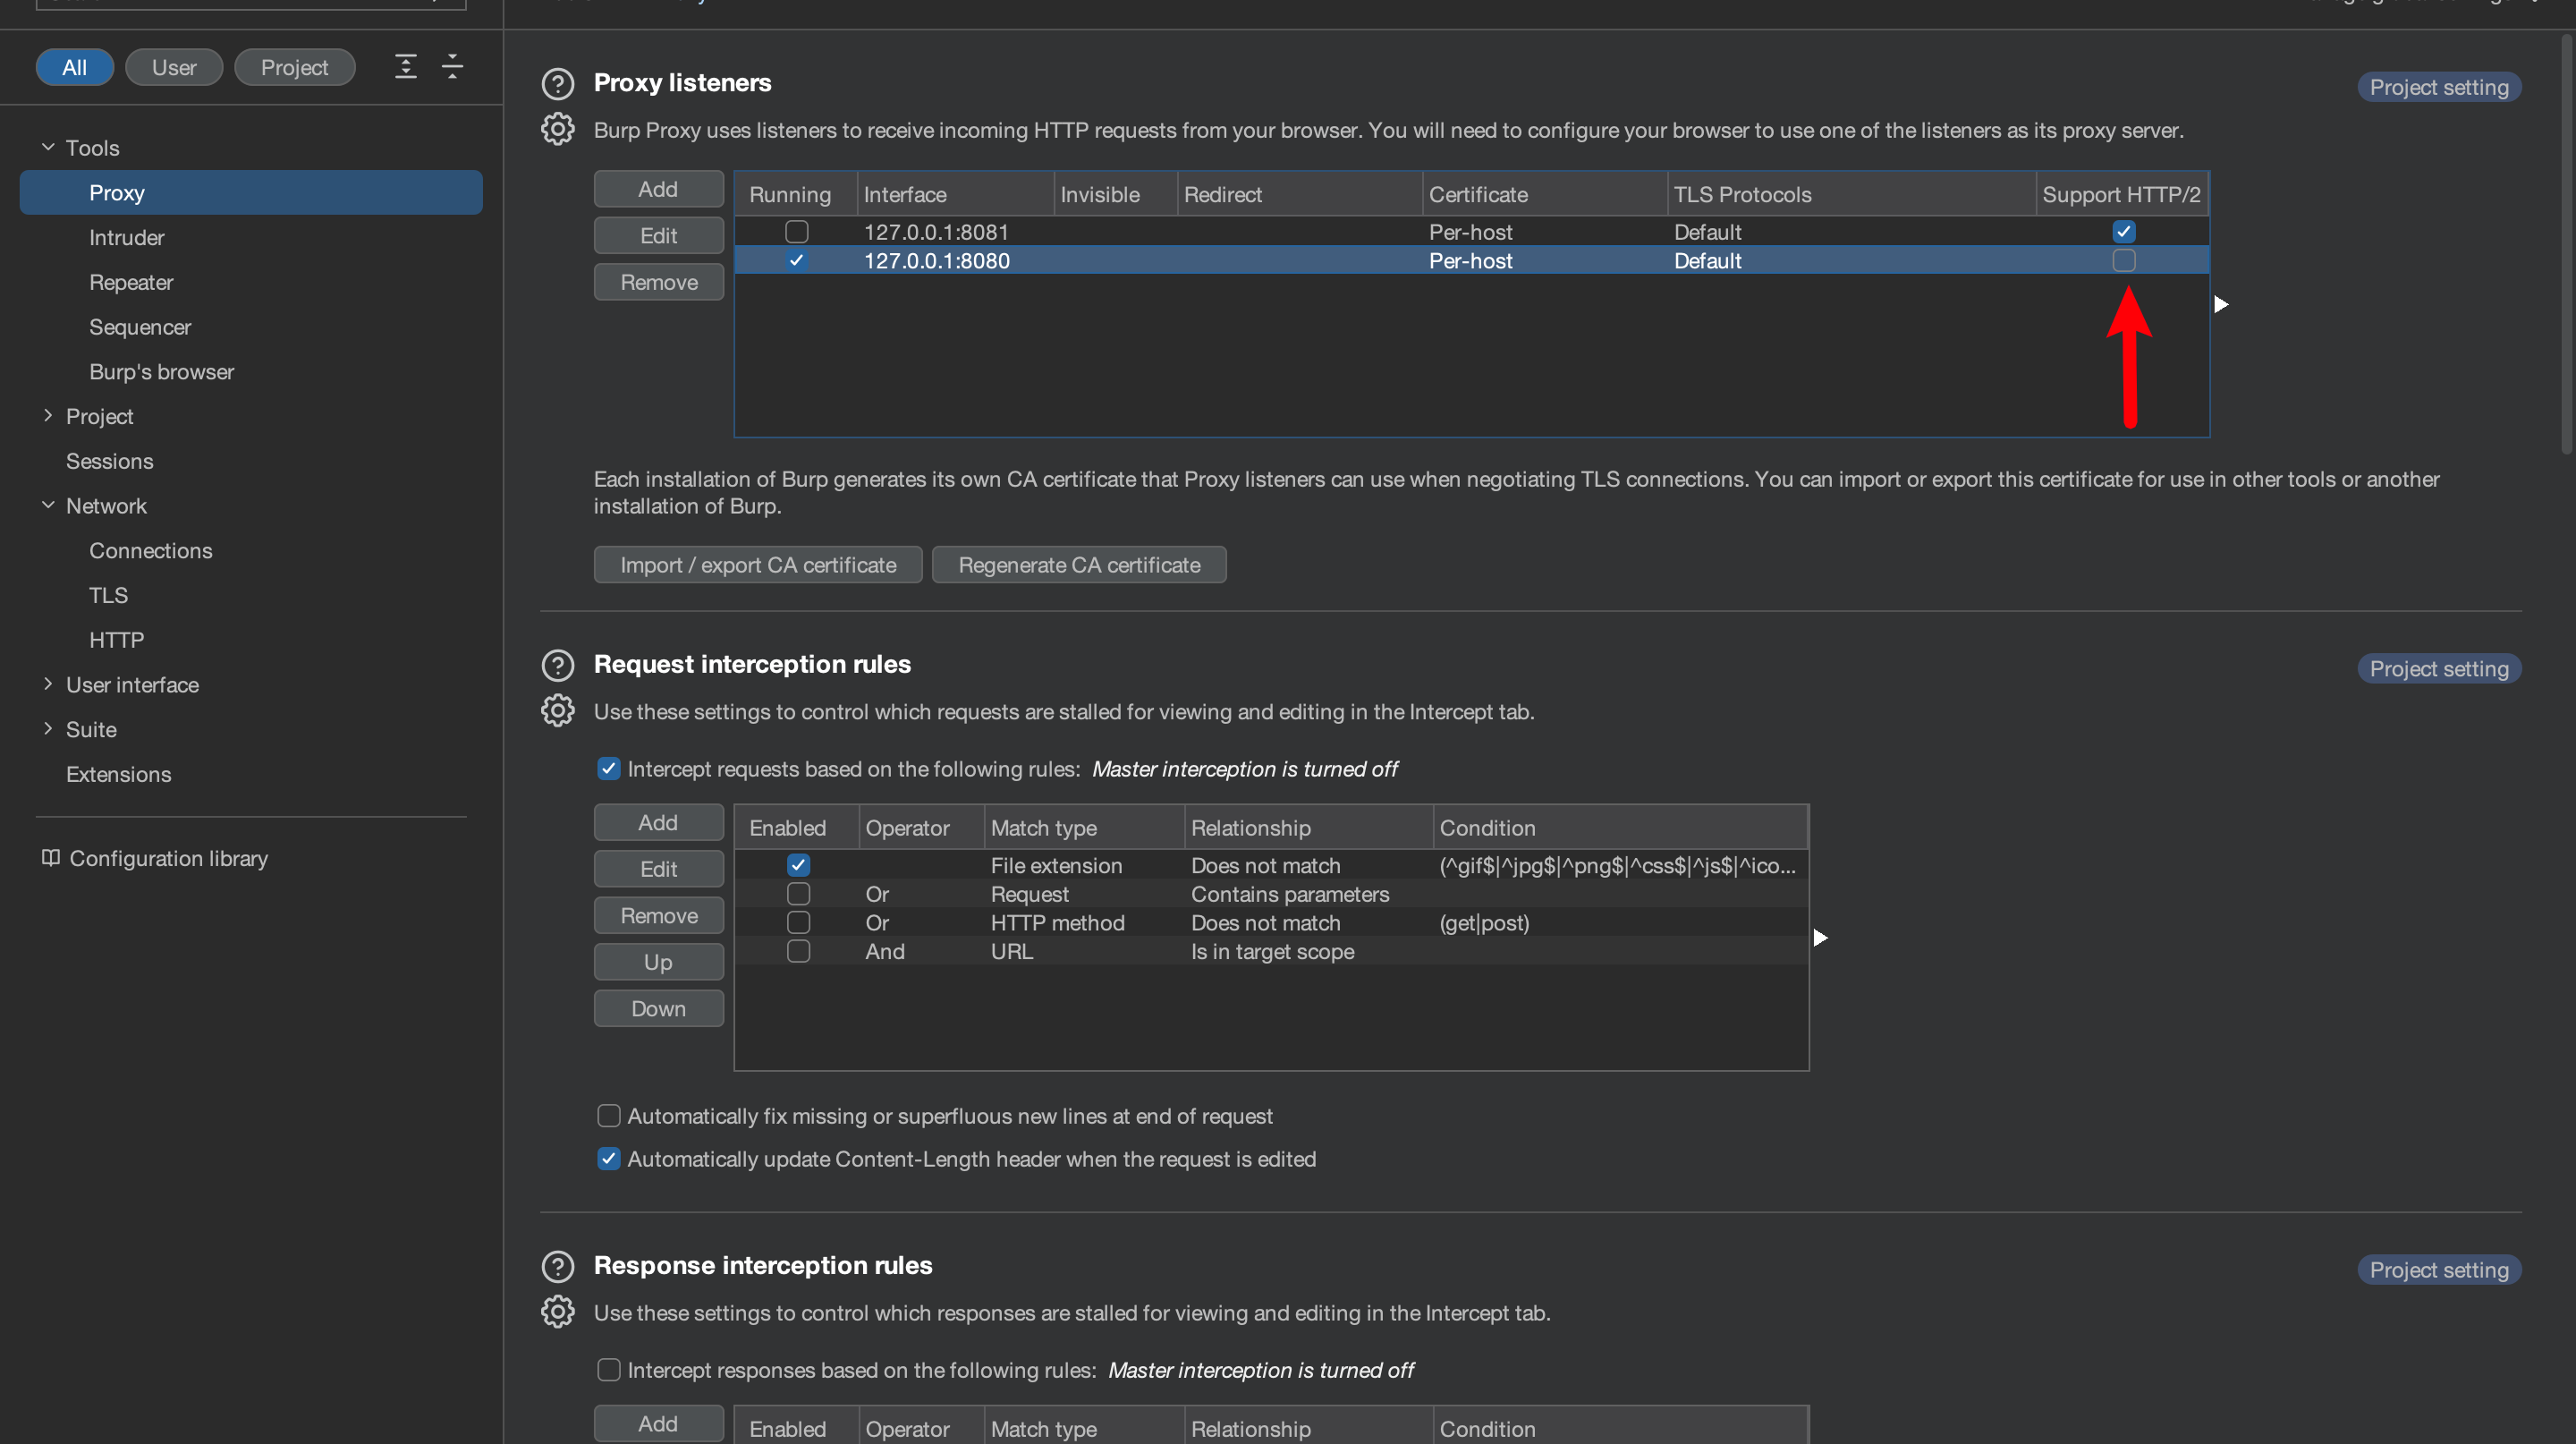Viewport: 2576px width, 1444px height.
Task: Click Proxy listeners Project setting badge
Action: tap(2438, 87)
